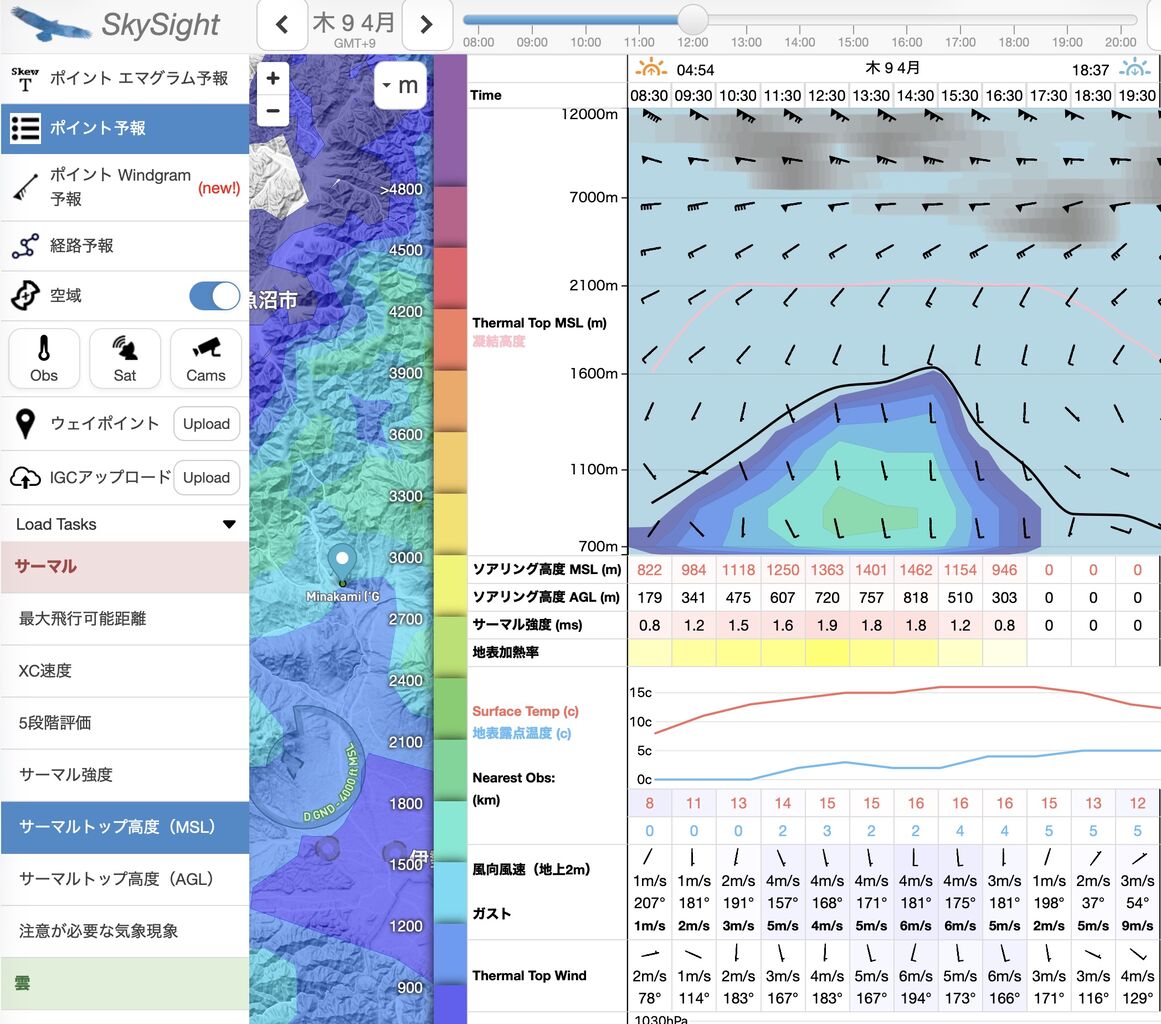This screenshot has width=1161, height=1024.
Task: Click Thermal Top Wind value 194°
Action: tap(916, 998)
